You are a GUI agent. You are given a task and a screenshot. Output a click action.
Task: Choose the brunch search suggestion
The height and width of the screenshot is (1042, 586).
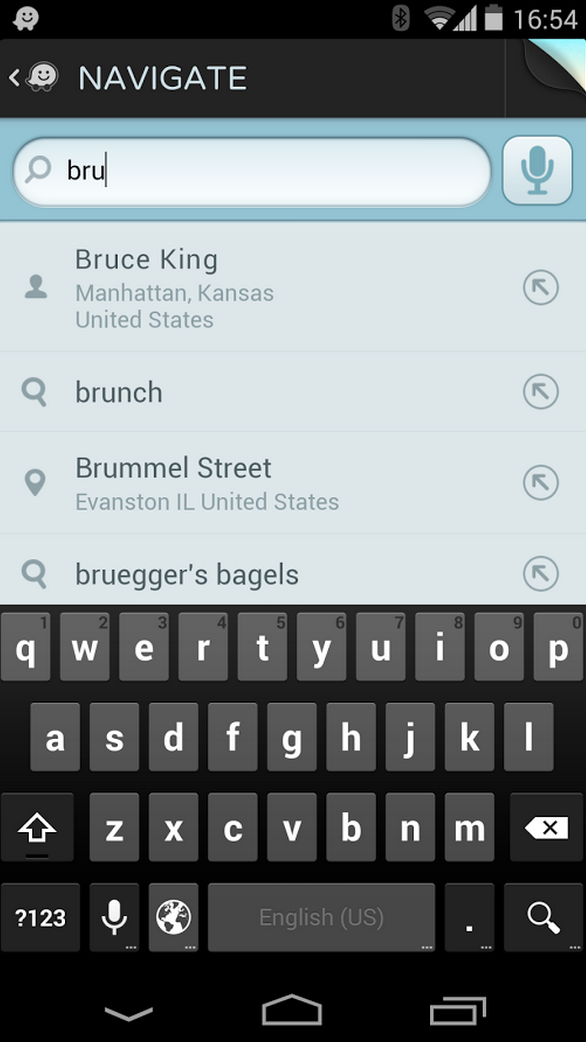click(250, 392)
